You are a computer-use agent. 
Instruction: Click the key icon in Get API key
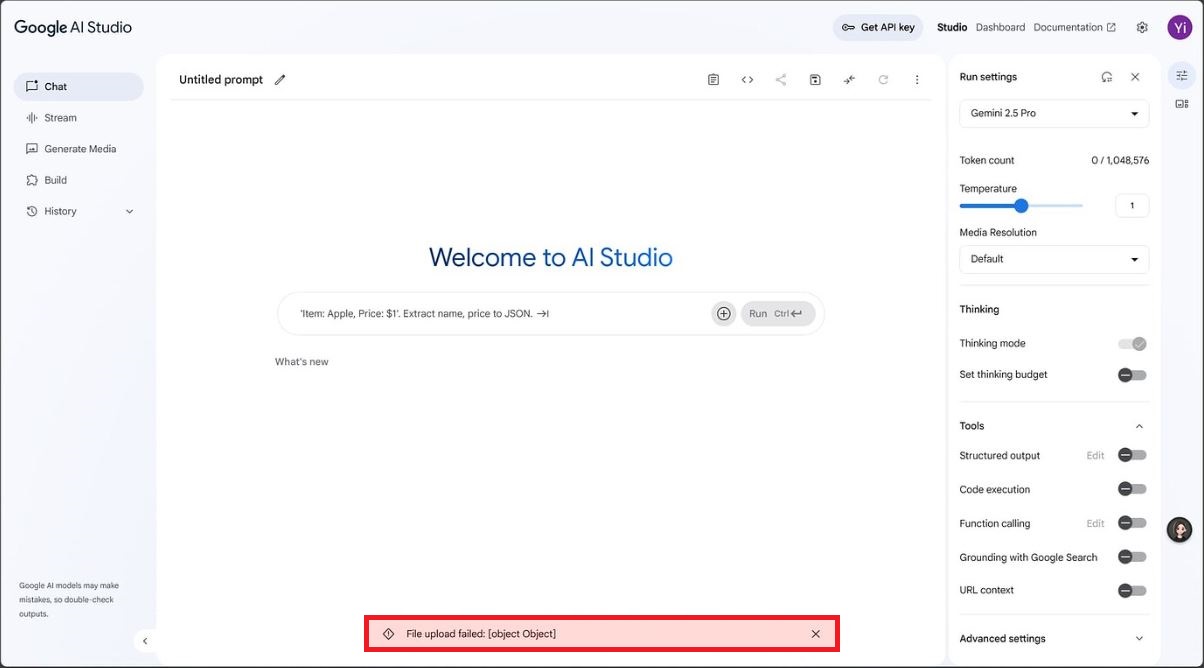848,28
